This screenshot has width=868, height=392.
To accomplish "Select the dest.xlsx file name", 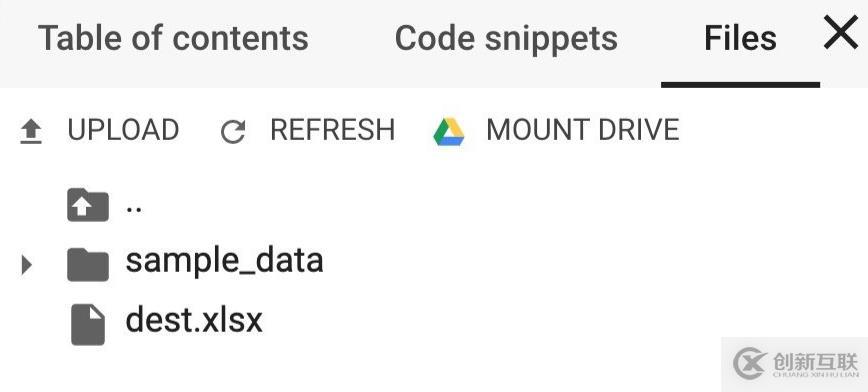I will (194, 320).
